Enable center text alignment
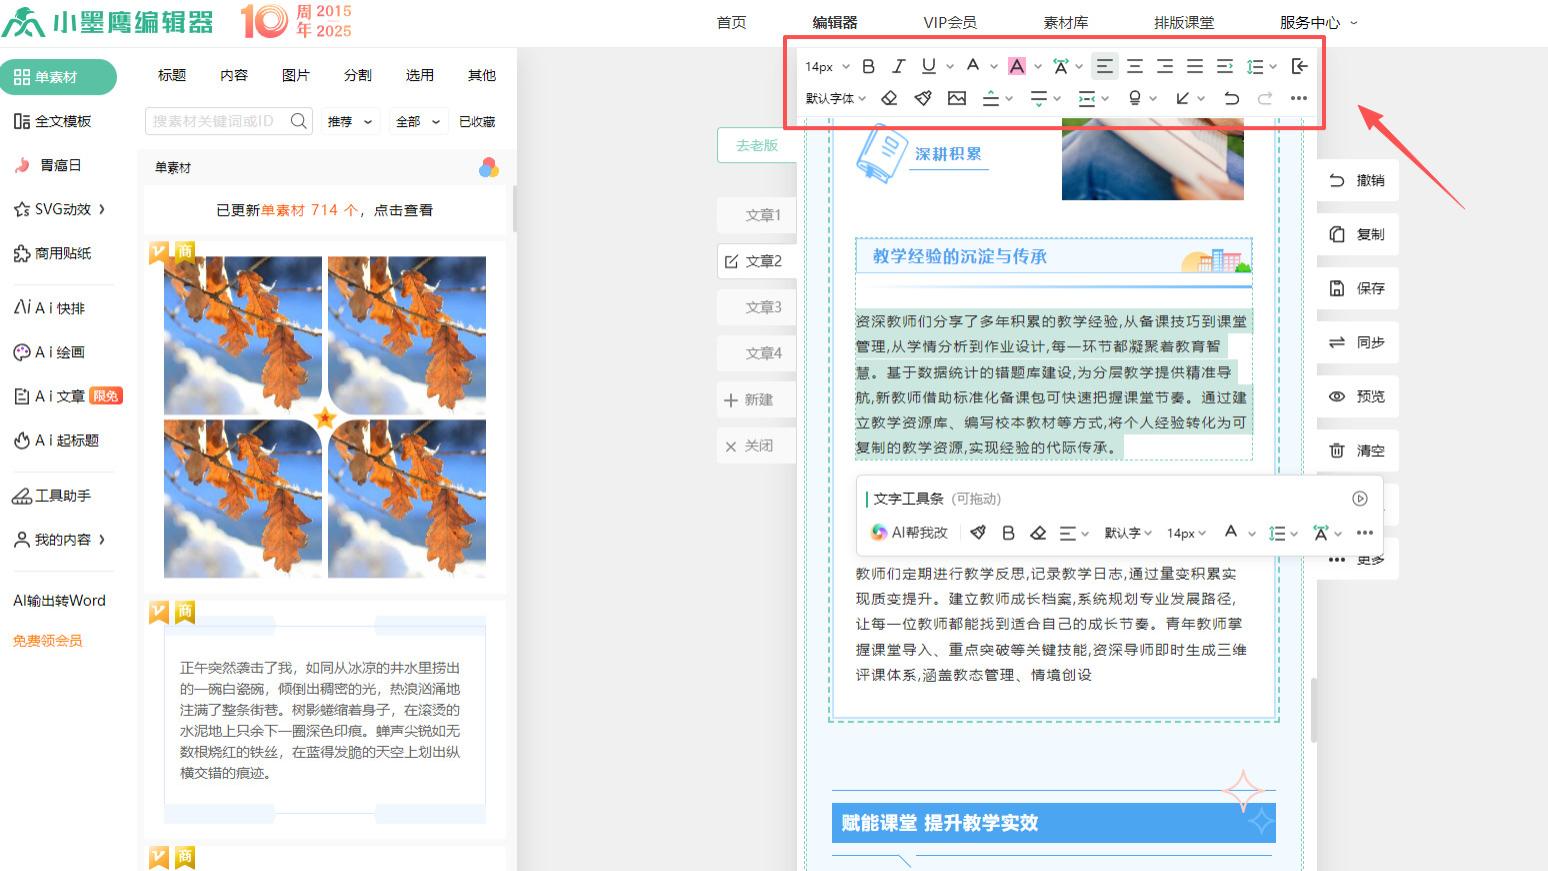 pos(1135,66)
